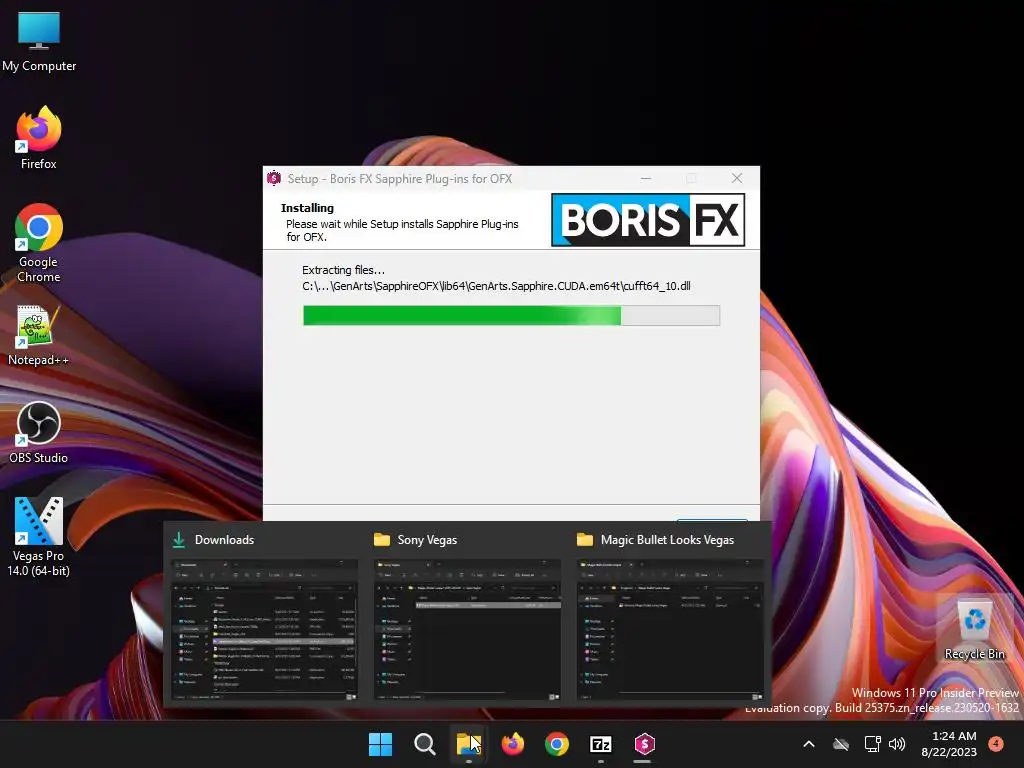Open Notepad++ desktop shortcut

pos(39,335)
